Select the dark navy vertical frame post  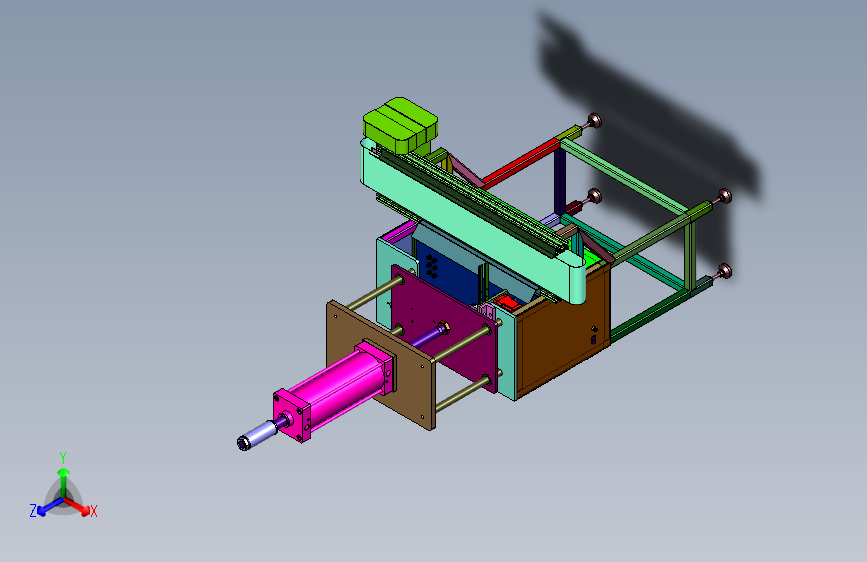coord(560,181)
